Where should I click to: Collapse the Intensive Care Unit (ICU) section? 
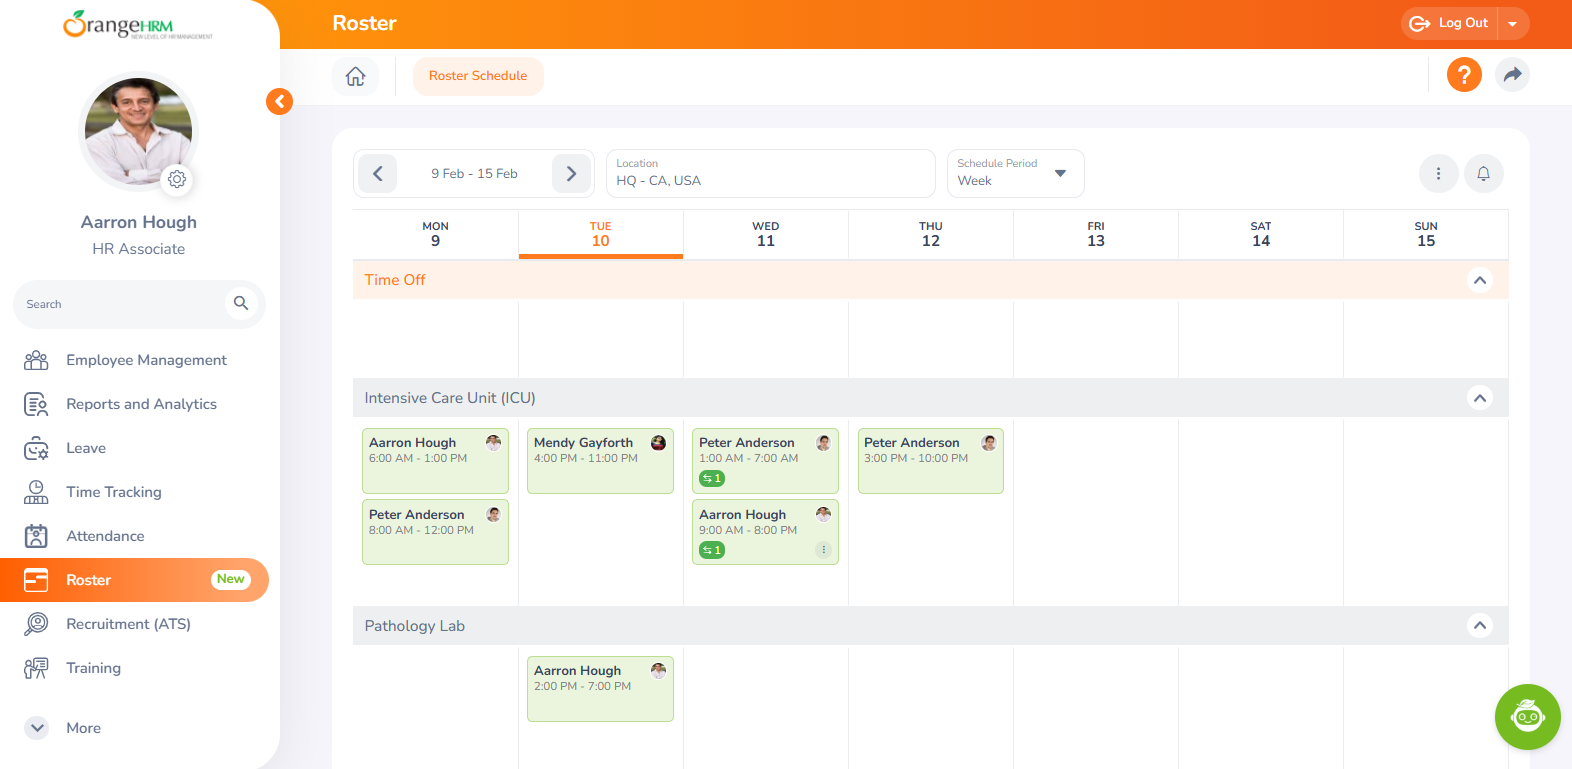1479,398
